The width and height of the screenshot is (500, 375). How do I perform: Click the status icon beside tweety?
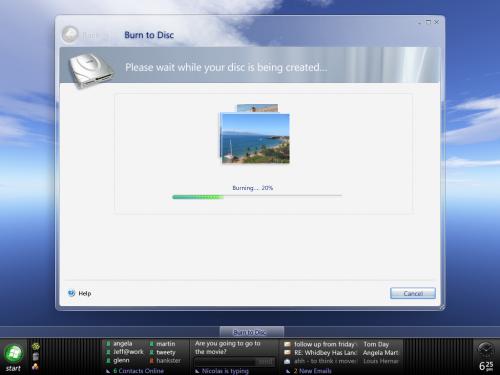pyautogui.click(x=151, y=352)
